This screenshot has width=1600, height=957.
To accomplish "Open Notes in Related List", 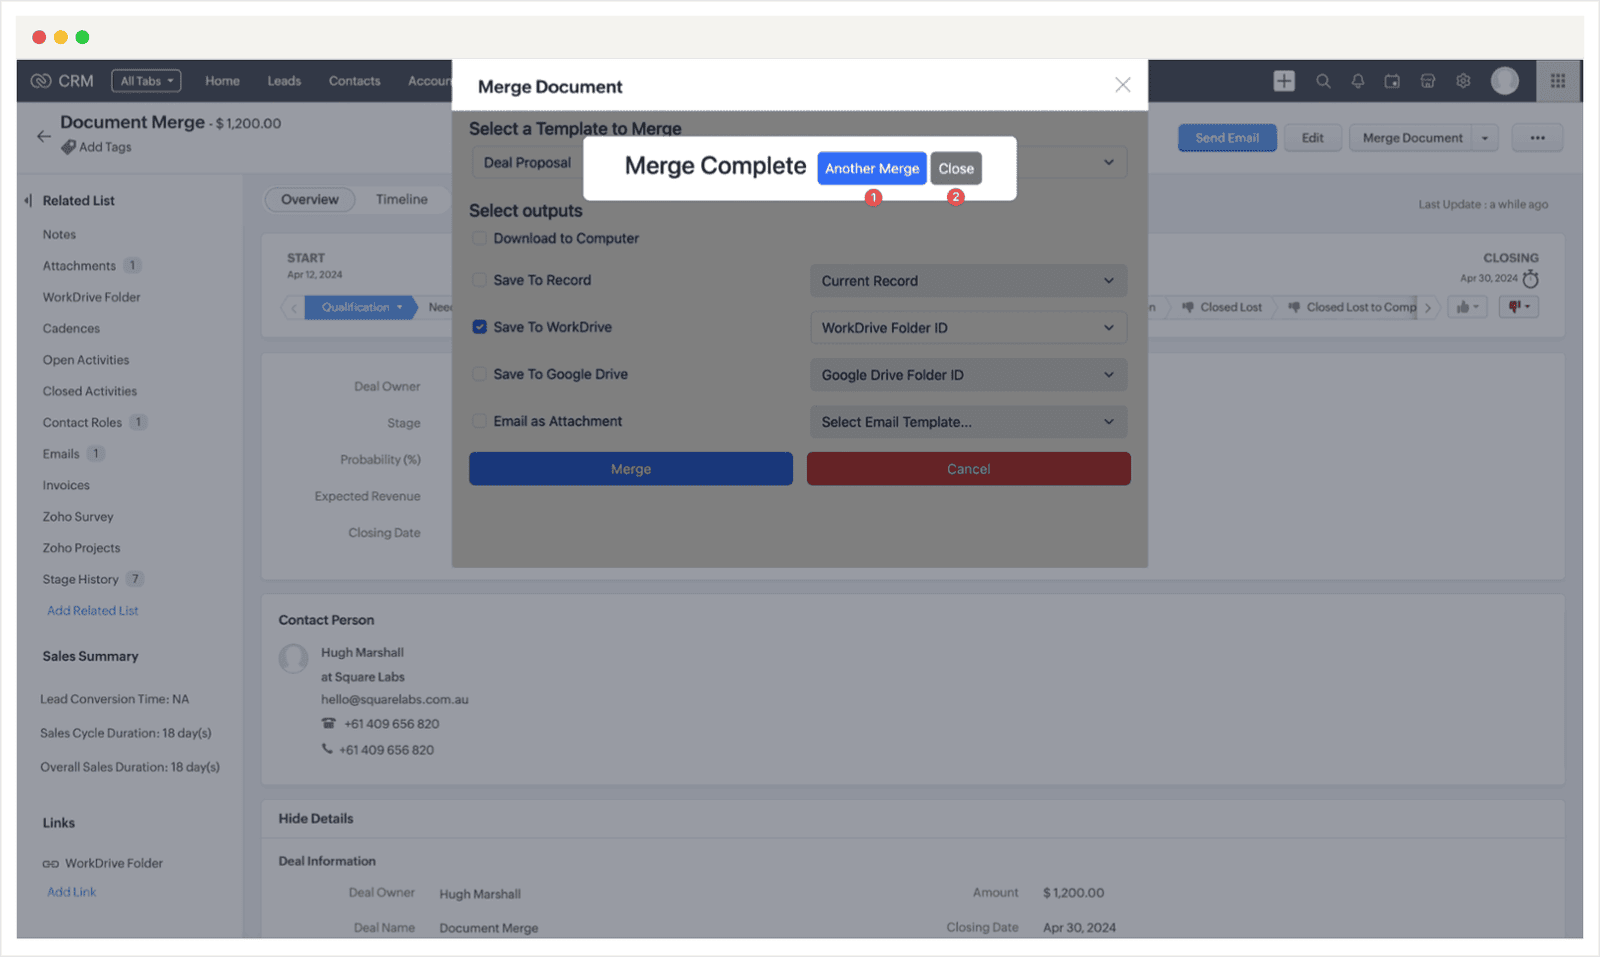I will pyautogui.click(x=59, y=235).
